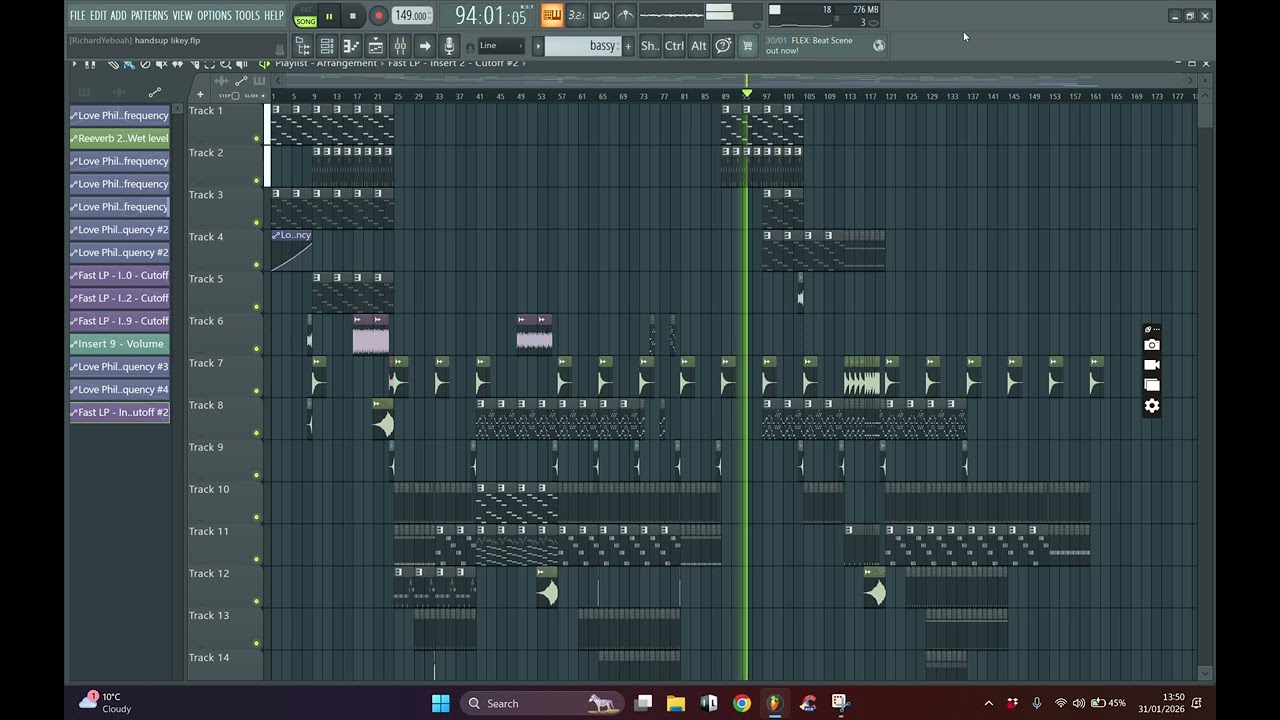Open the mixer icon
Image resolution: width=1280 pixels, height=720 pixels.
tap(400, 46)
